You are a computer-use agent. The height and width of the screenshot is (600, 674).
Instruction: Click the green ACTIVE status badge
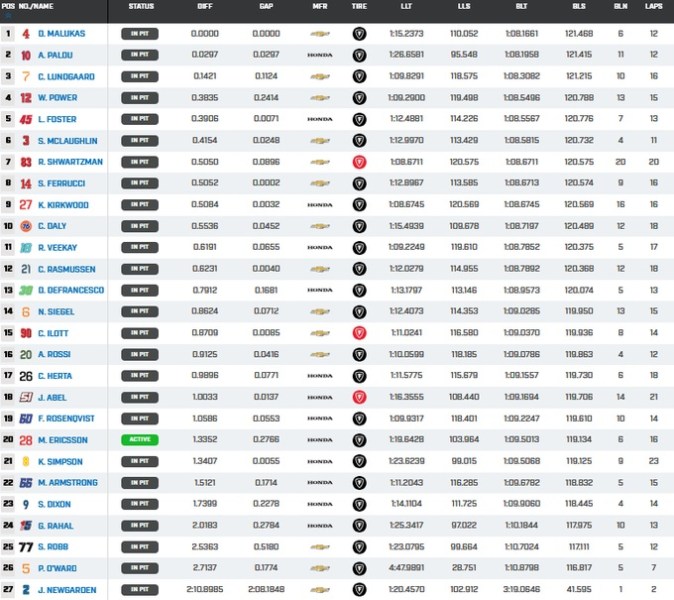pyautogui.click(x=140, y=440)
